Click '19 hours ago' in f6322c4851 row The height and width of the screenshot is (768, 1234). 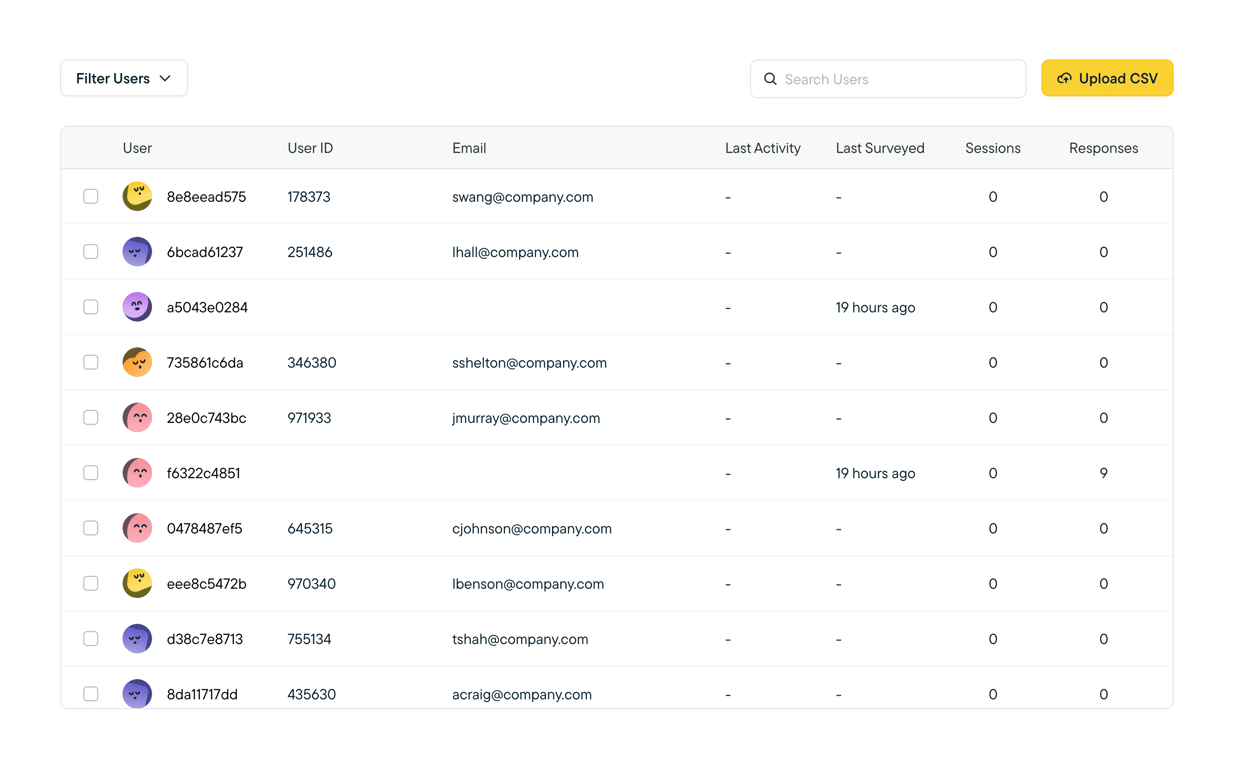876,473
